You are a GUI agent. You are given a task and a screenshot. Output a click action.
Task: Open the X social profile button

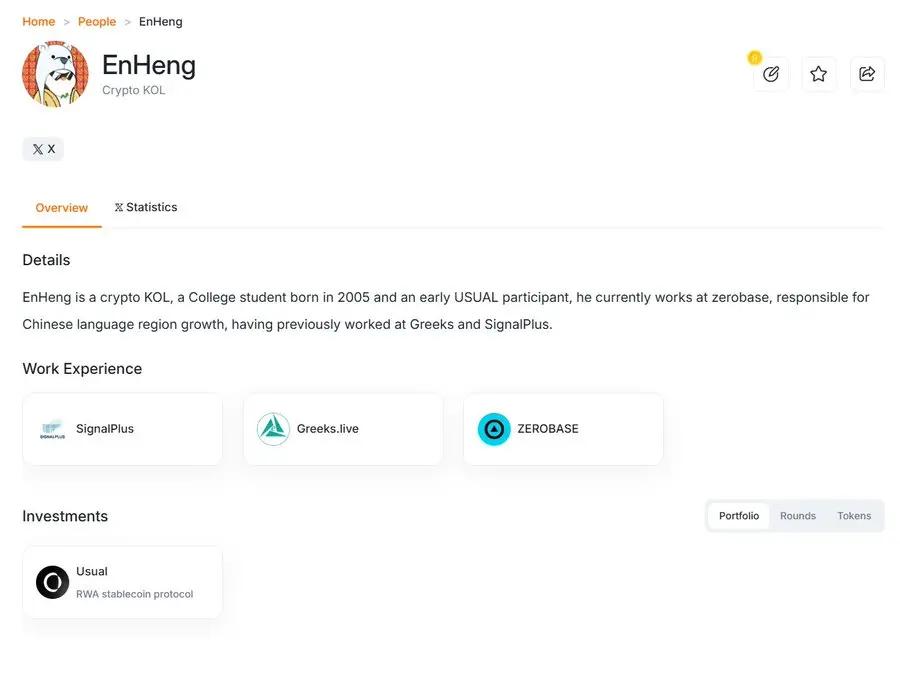coord(43,149)
